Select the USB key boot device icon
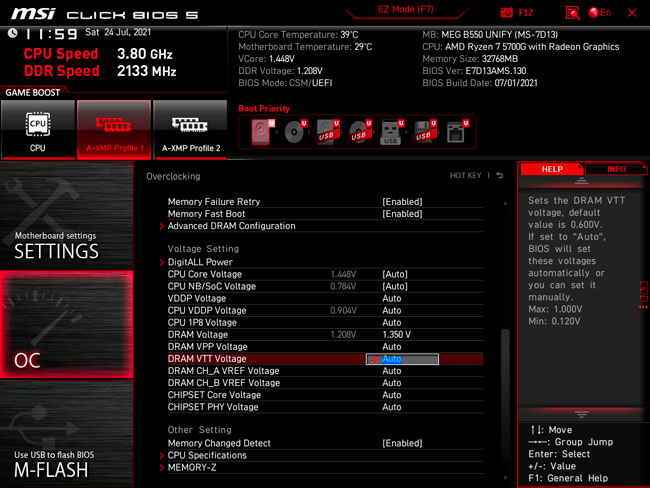Screen dimensions: 650x488 click(x=392, y=132)
